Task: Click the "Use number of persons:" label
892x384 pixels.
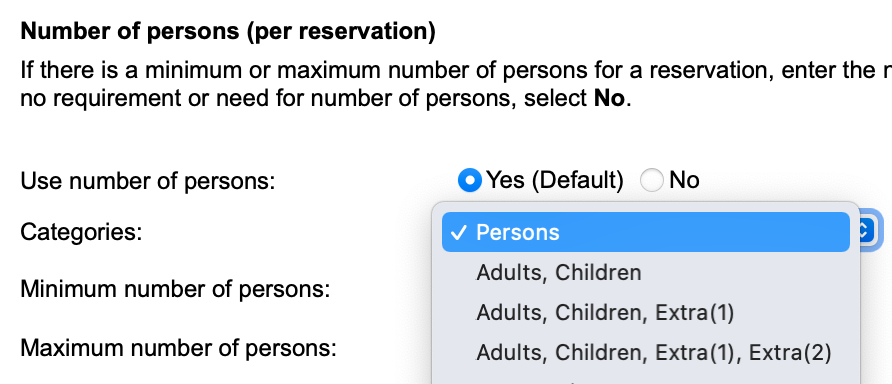Action: [x=148, y=181]
